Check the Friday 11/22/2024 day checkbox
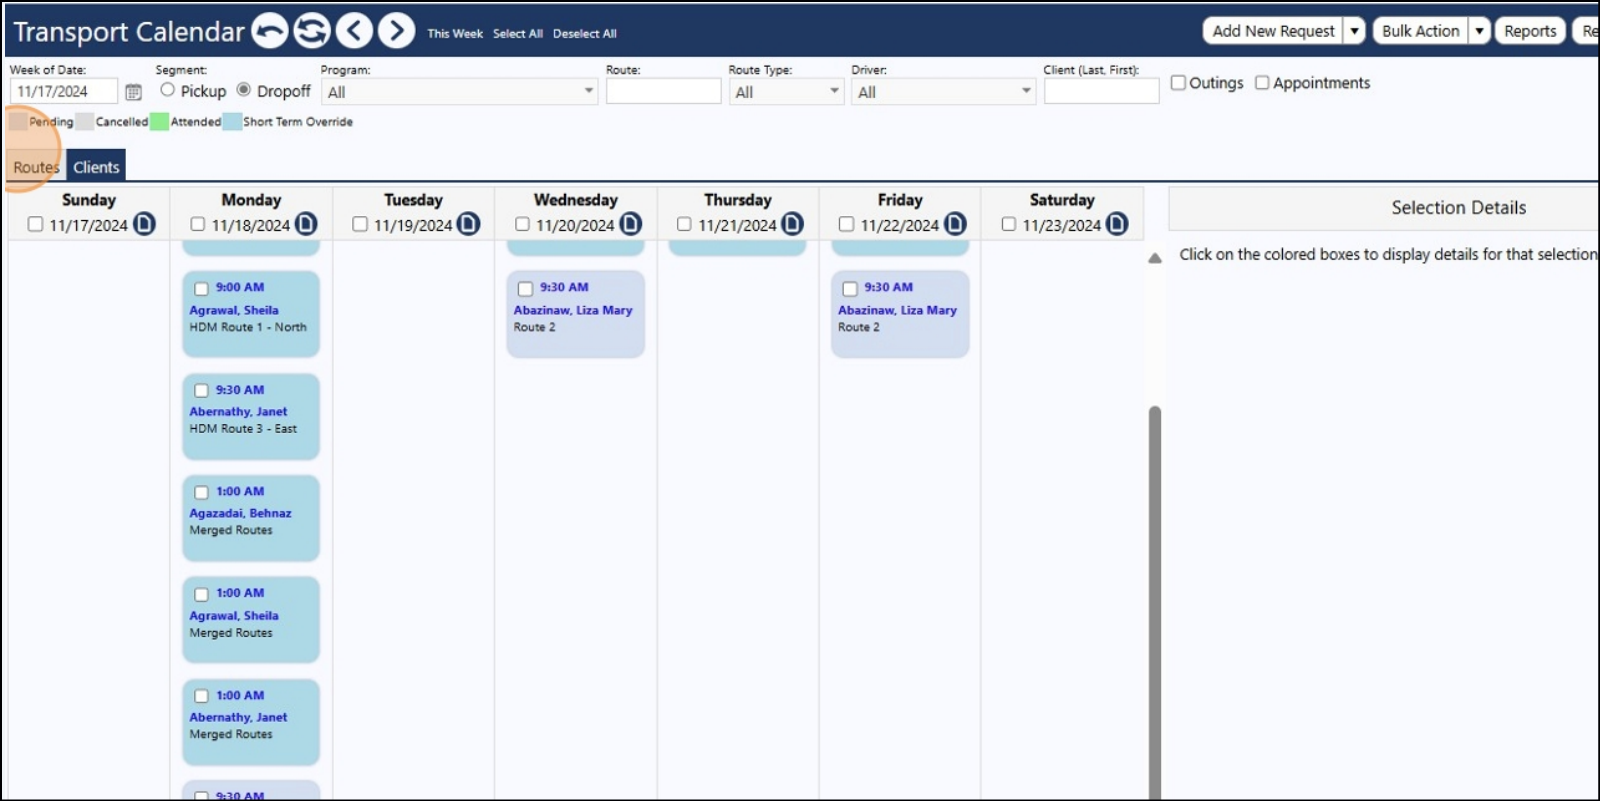The height and width of the screenshot is (801, 1600). point(846,224)
